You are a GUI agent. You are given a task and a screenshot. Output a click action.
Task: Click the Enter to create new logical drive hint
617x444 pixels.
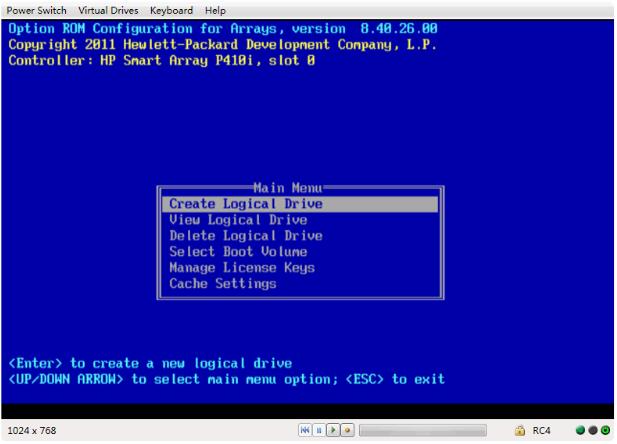pyautogui.click(x=150, y=363)
